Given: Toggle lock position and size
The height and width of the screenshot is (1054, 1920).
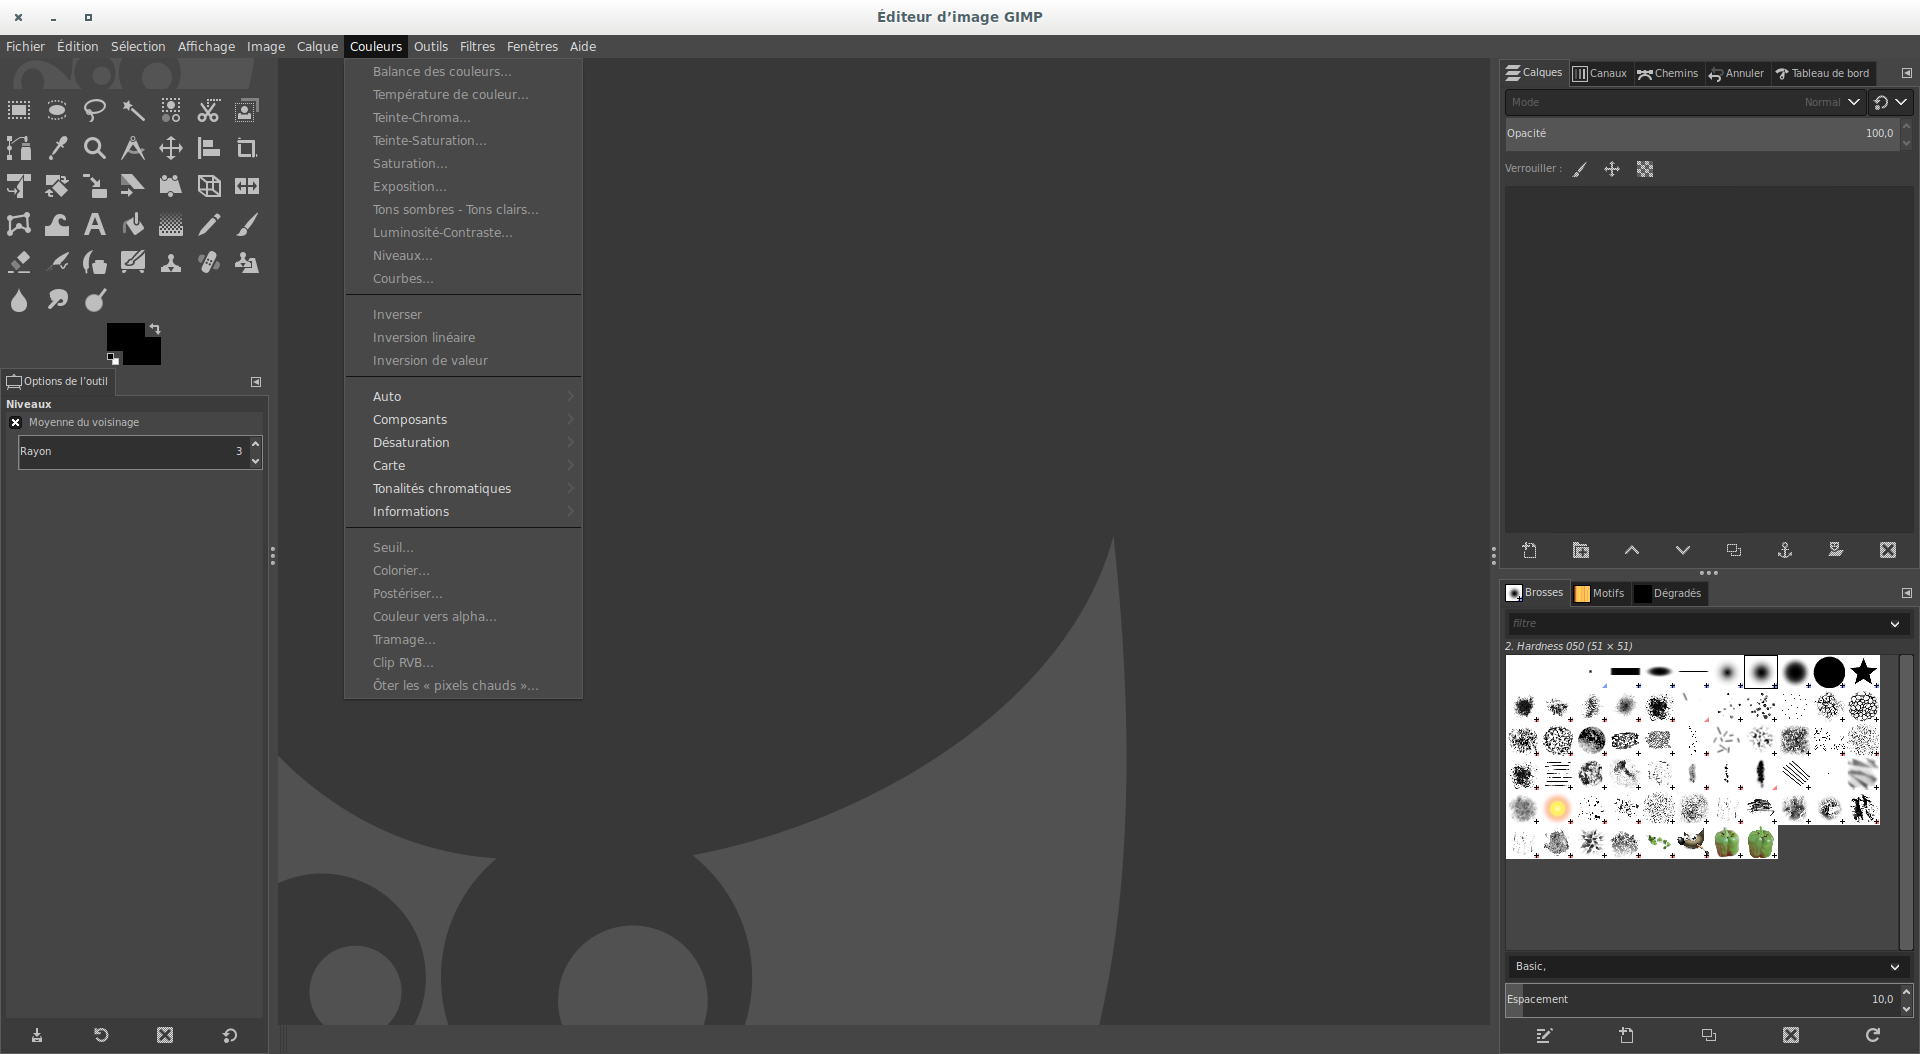Looking at the screenshot, I should tap(1612, 169).
